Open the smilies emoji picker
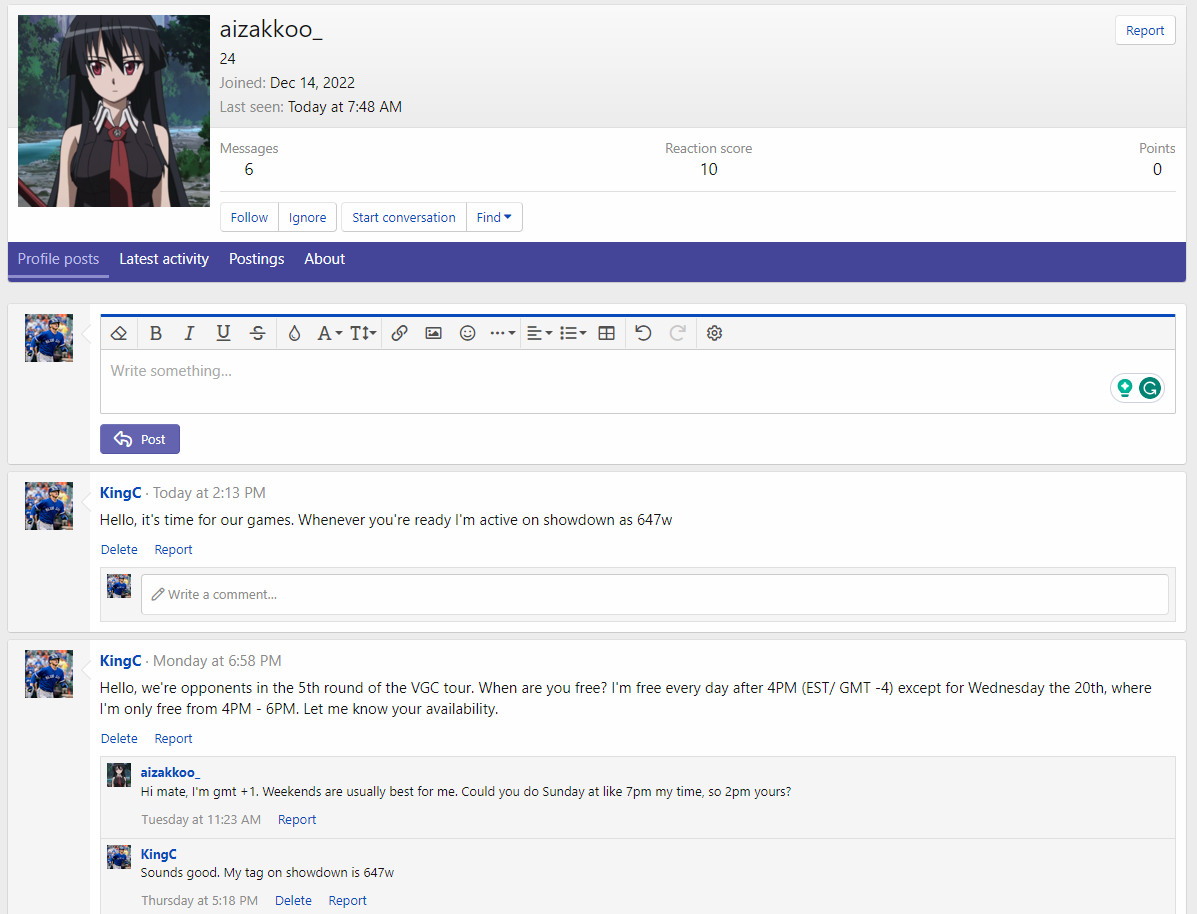The height and width of the screenshot is (914, 1197). (467, 333)
